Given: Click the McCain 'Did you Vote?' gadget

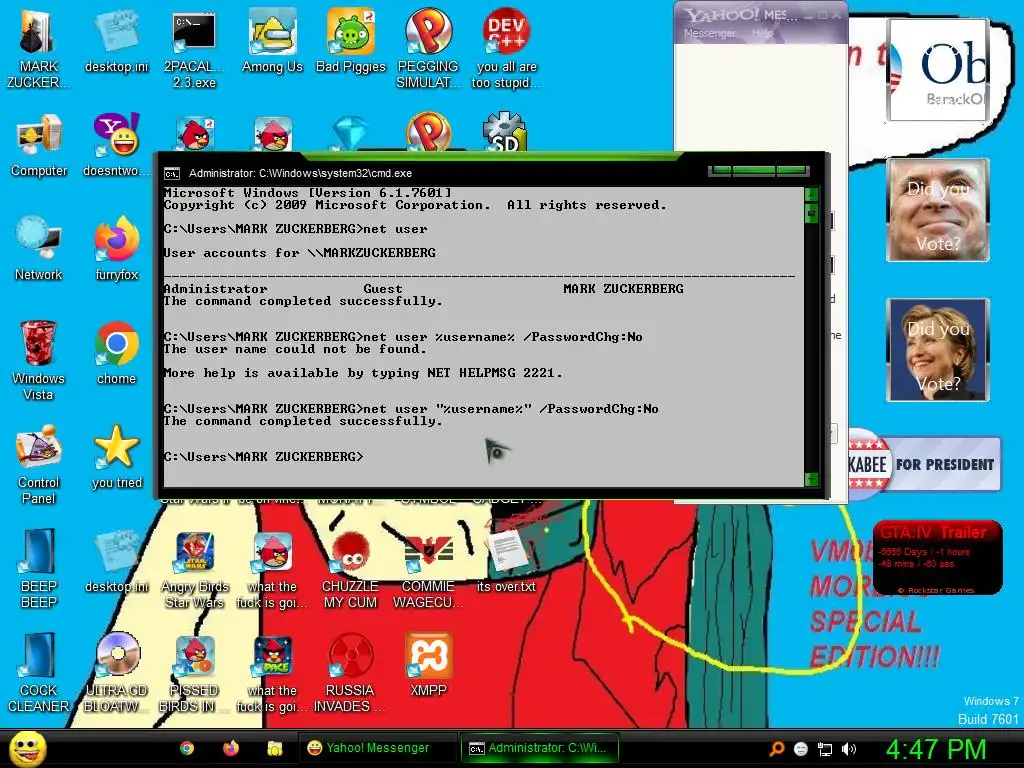Looking at the screenshot, I should click(938, 210).
